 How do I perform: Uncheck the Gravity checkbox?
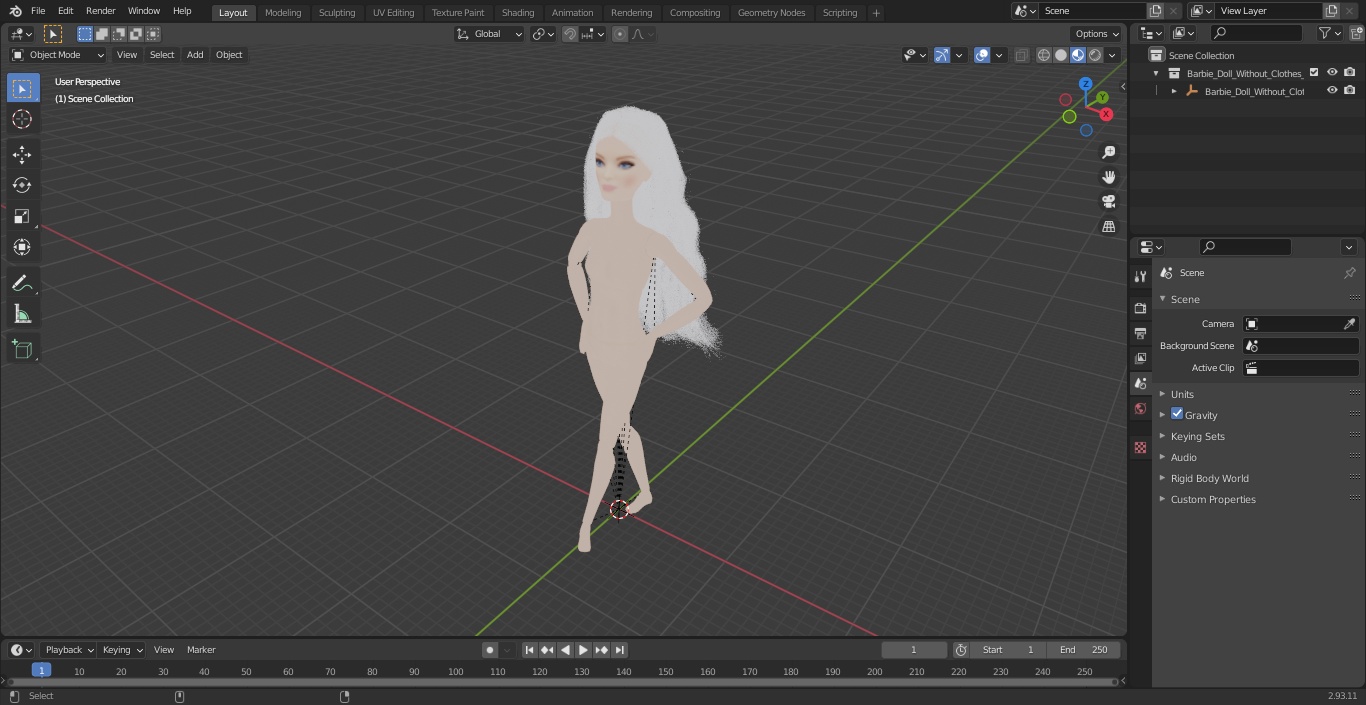1177,414
